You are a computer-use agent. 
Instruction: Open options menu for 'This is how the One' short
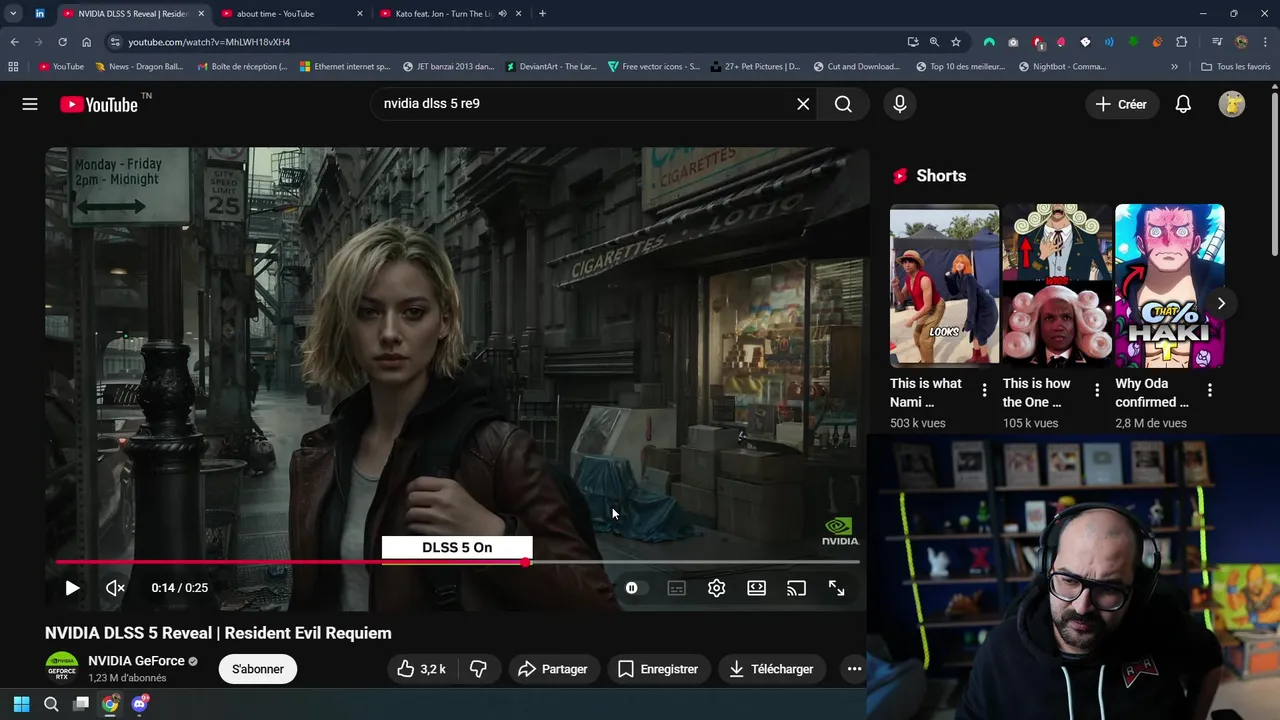1097,390
